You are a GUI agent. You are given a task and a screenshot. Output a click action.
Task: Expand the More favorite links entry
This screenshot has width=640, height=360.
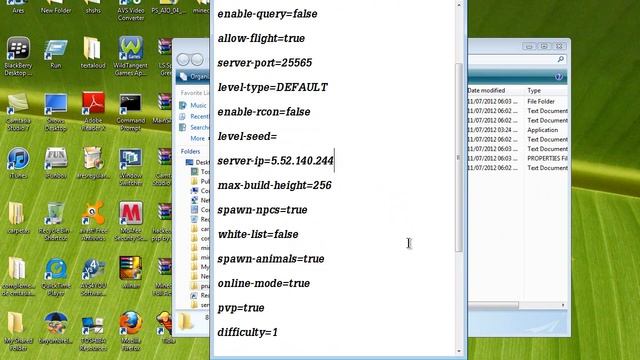point(198,138)
